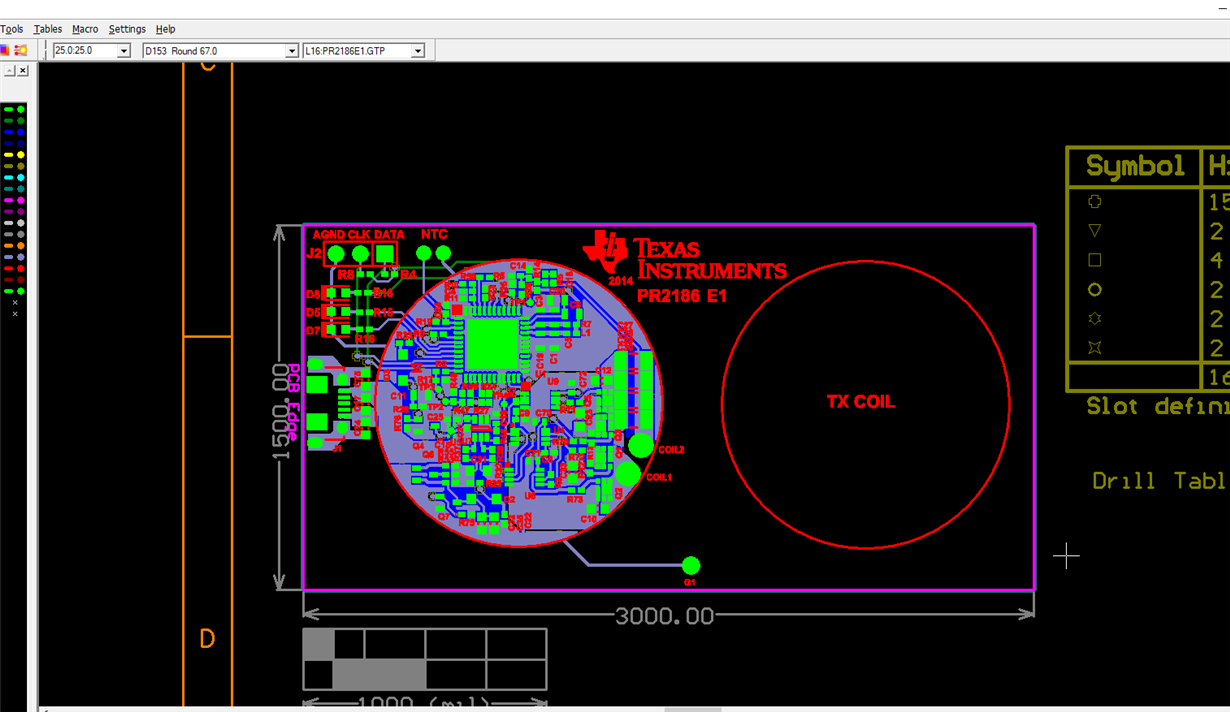1230x712 pixels.
Task: Click the NTC label above test pads
Action: (x=434, y=234)
